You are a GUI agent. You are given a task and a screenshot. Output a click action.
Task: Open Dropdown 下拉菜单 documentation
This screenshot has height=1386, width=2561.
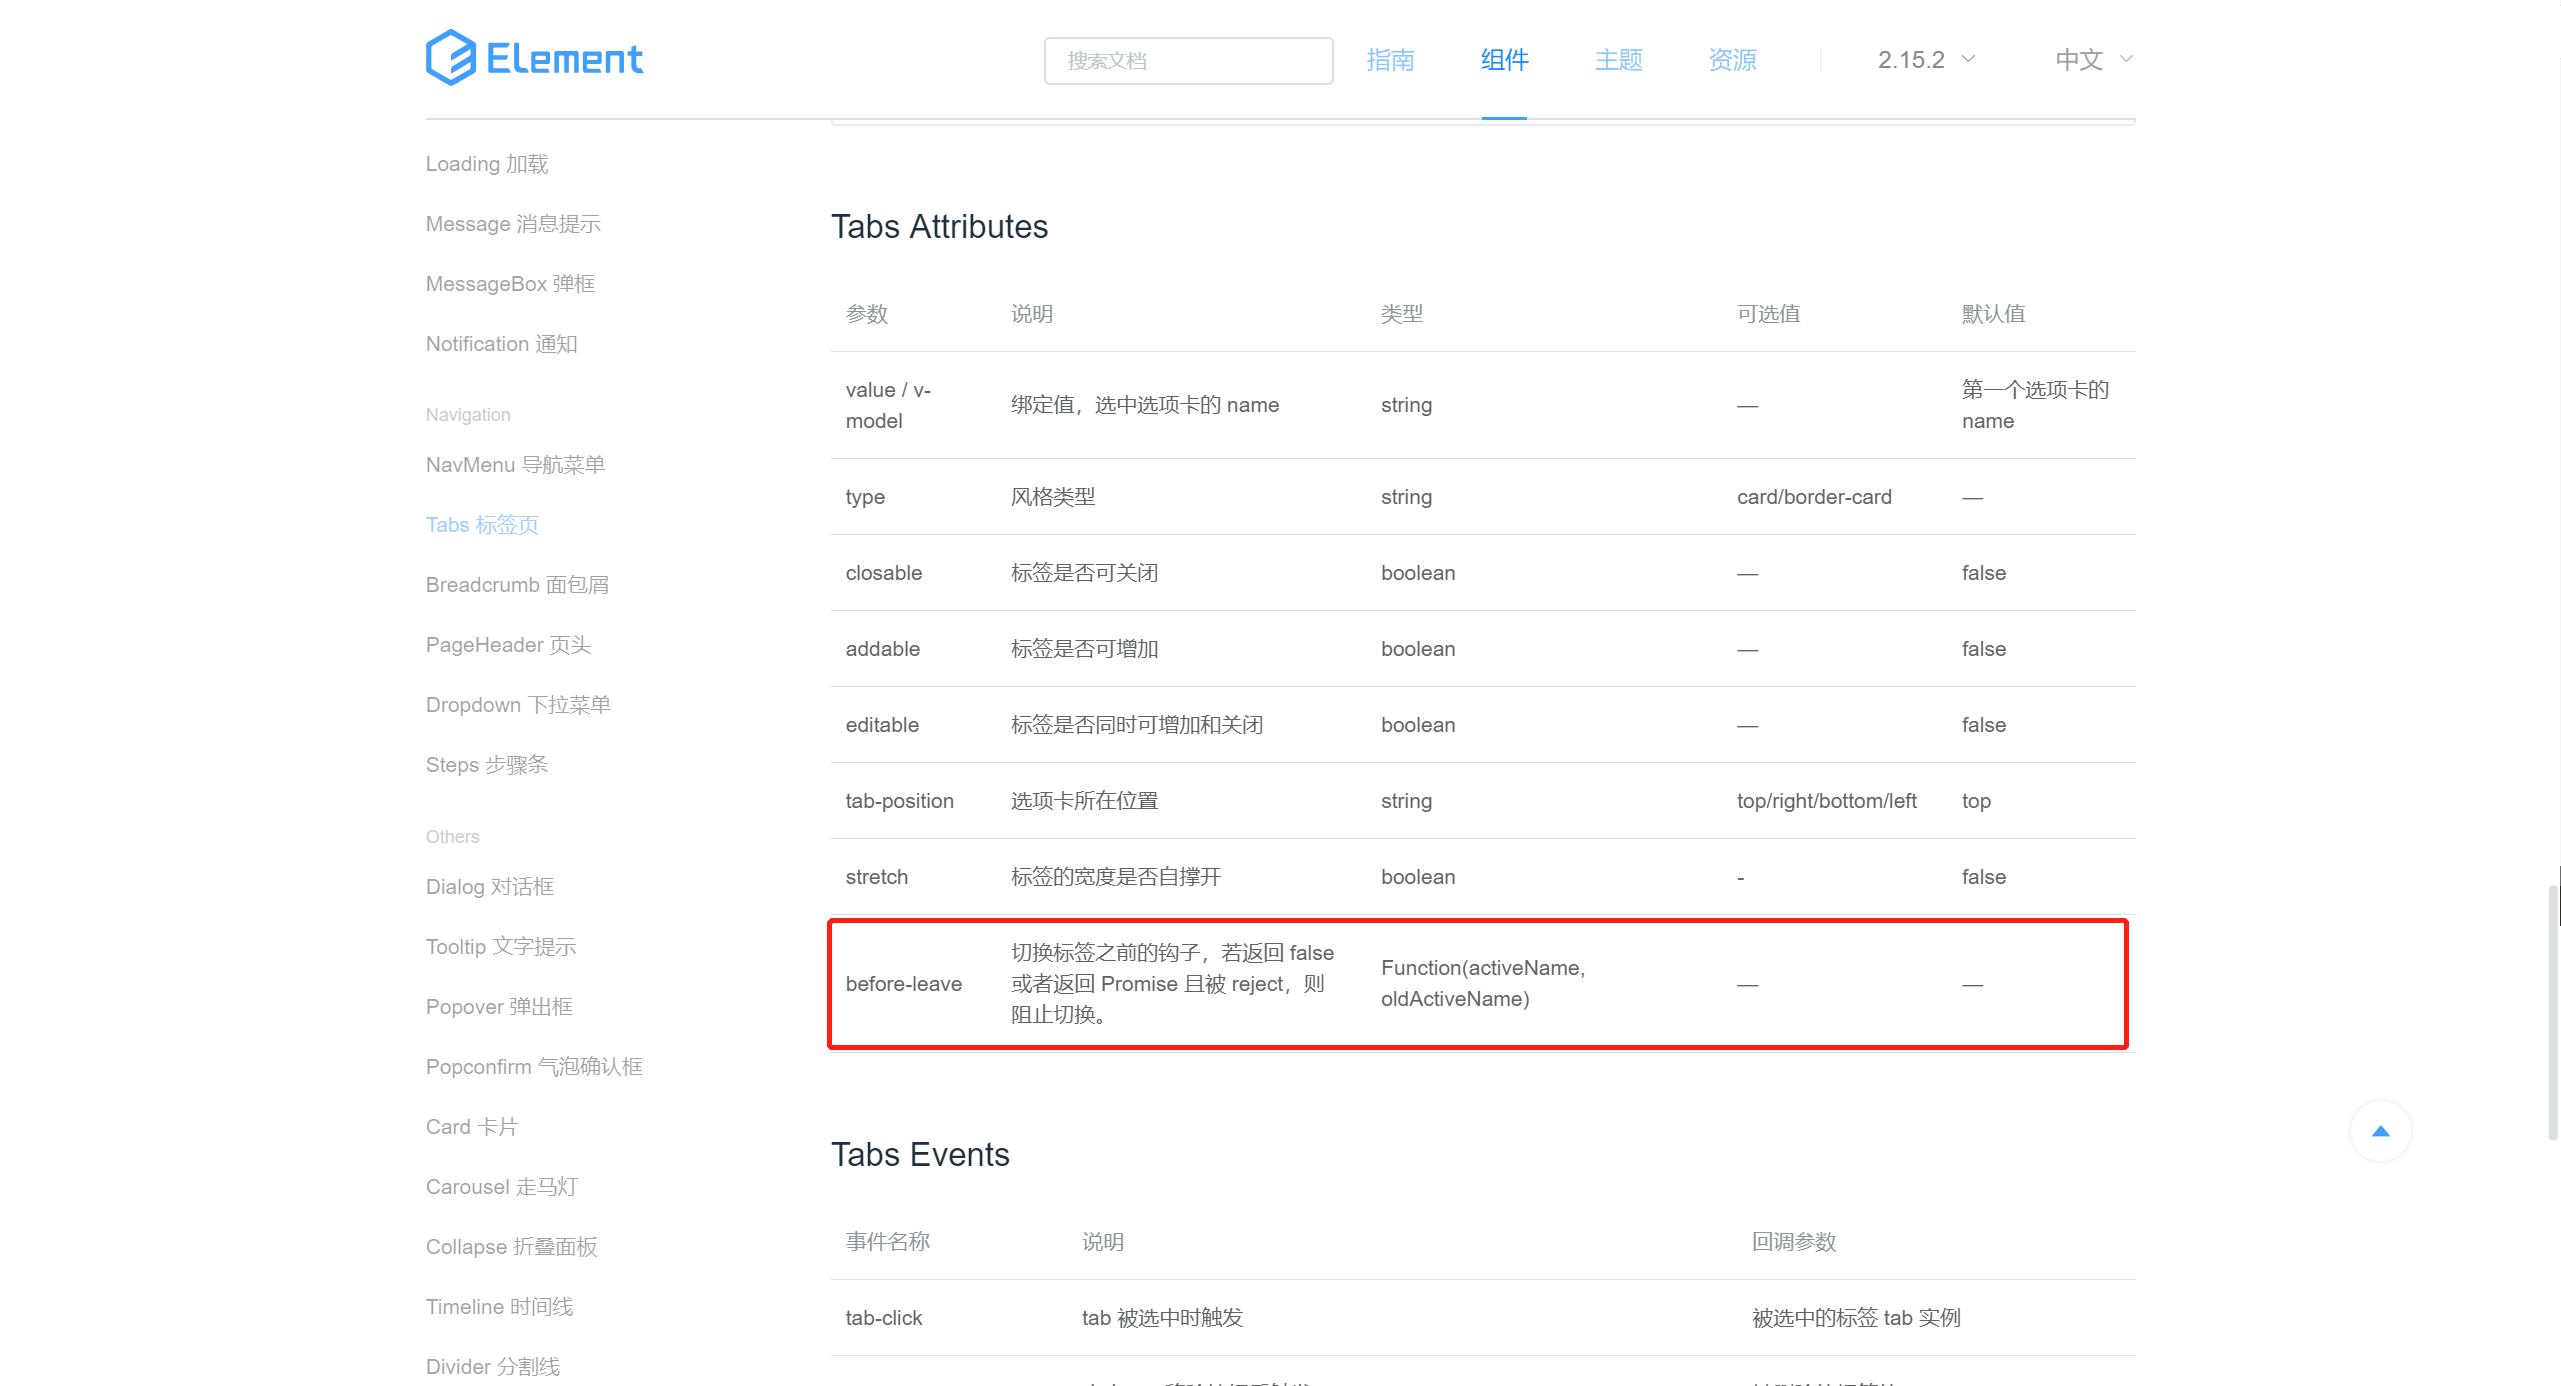pos(517,704)
